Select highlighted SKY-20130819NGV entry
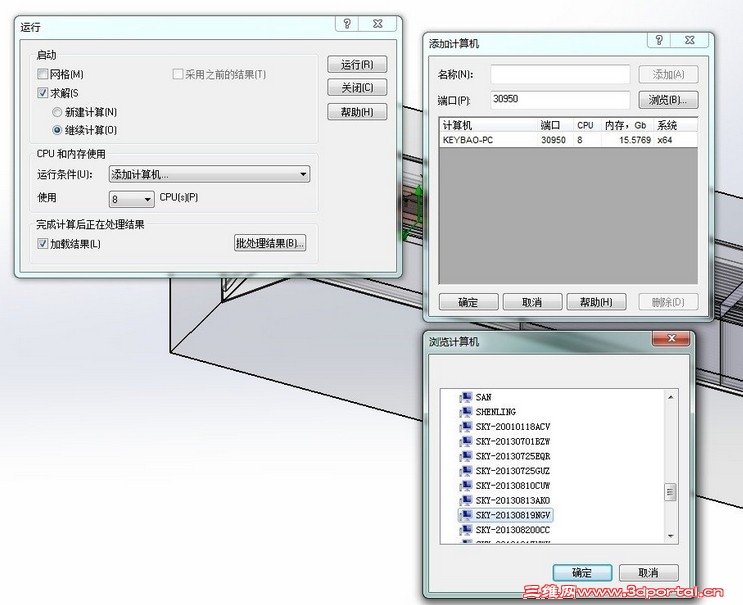743x605 pixels. 513,515
